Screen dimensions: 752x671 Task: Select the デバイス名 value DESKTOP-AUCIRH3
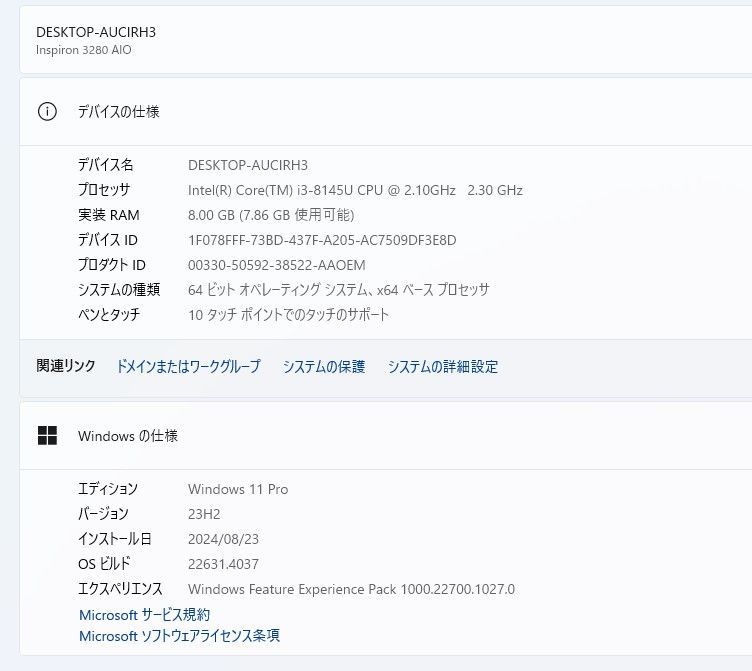[248, 165]
